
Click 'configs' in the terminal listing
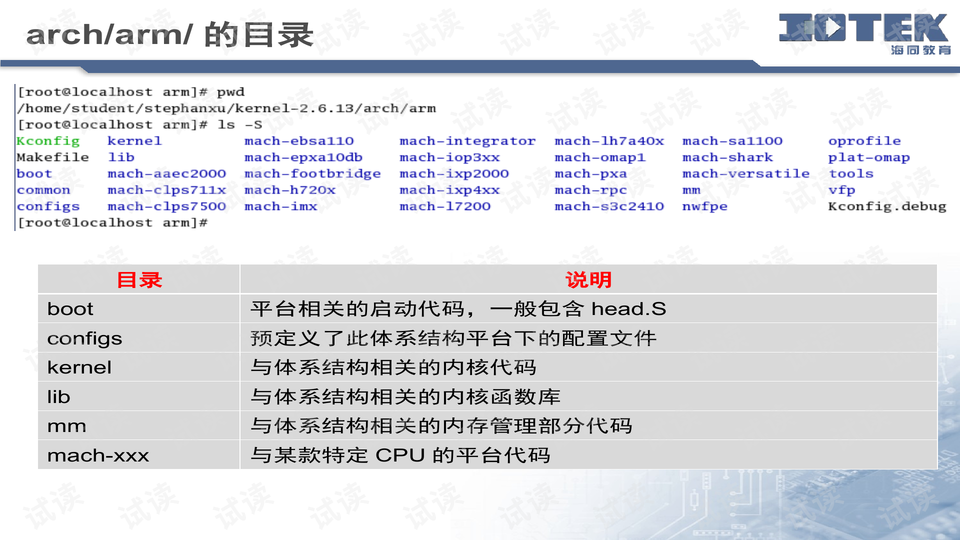tap(48, 206)
